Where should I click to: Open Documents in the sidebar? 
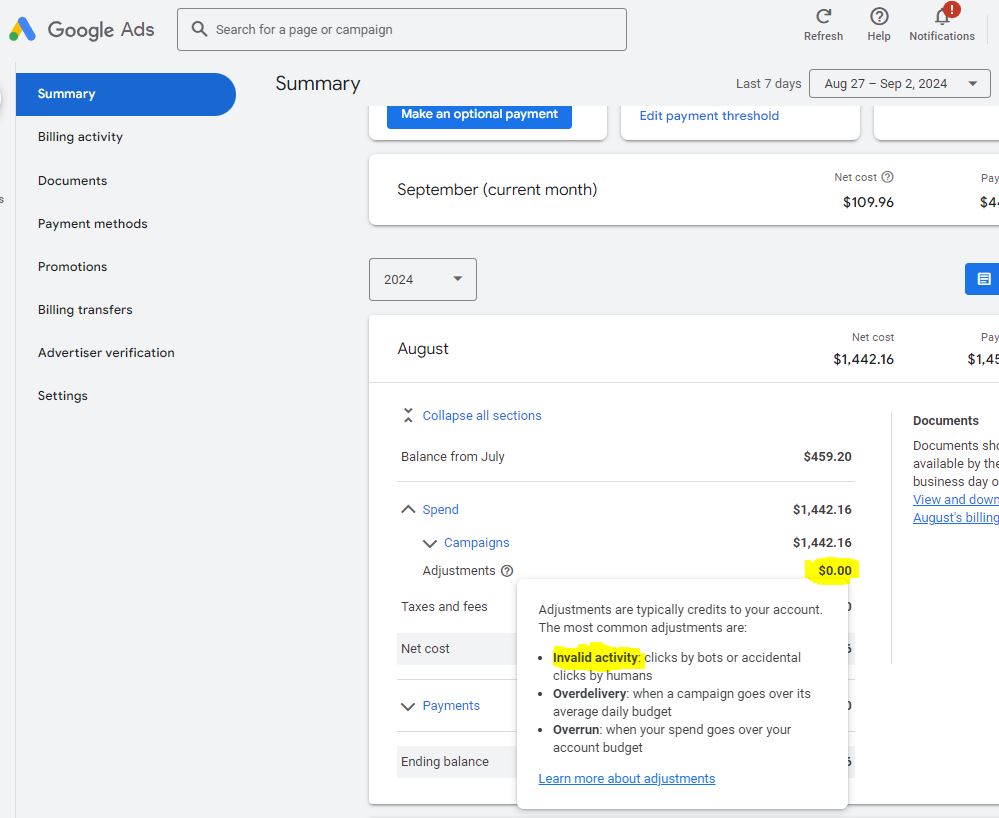pos(73,180)
